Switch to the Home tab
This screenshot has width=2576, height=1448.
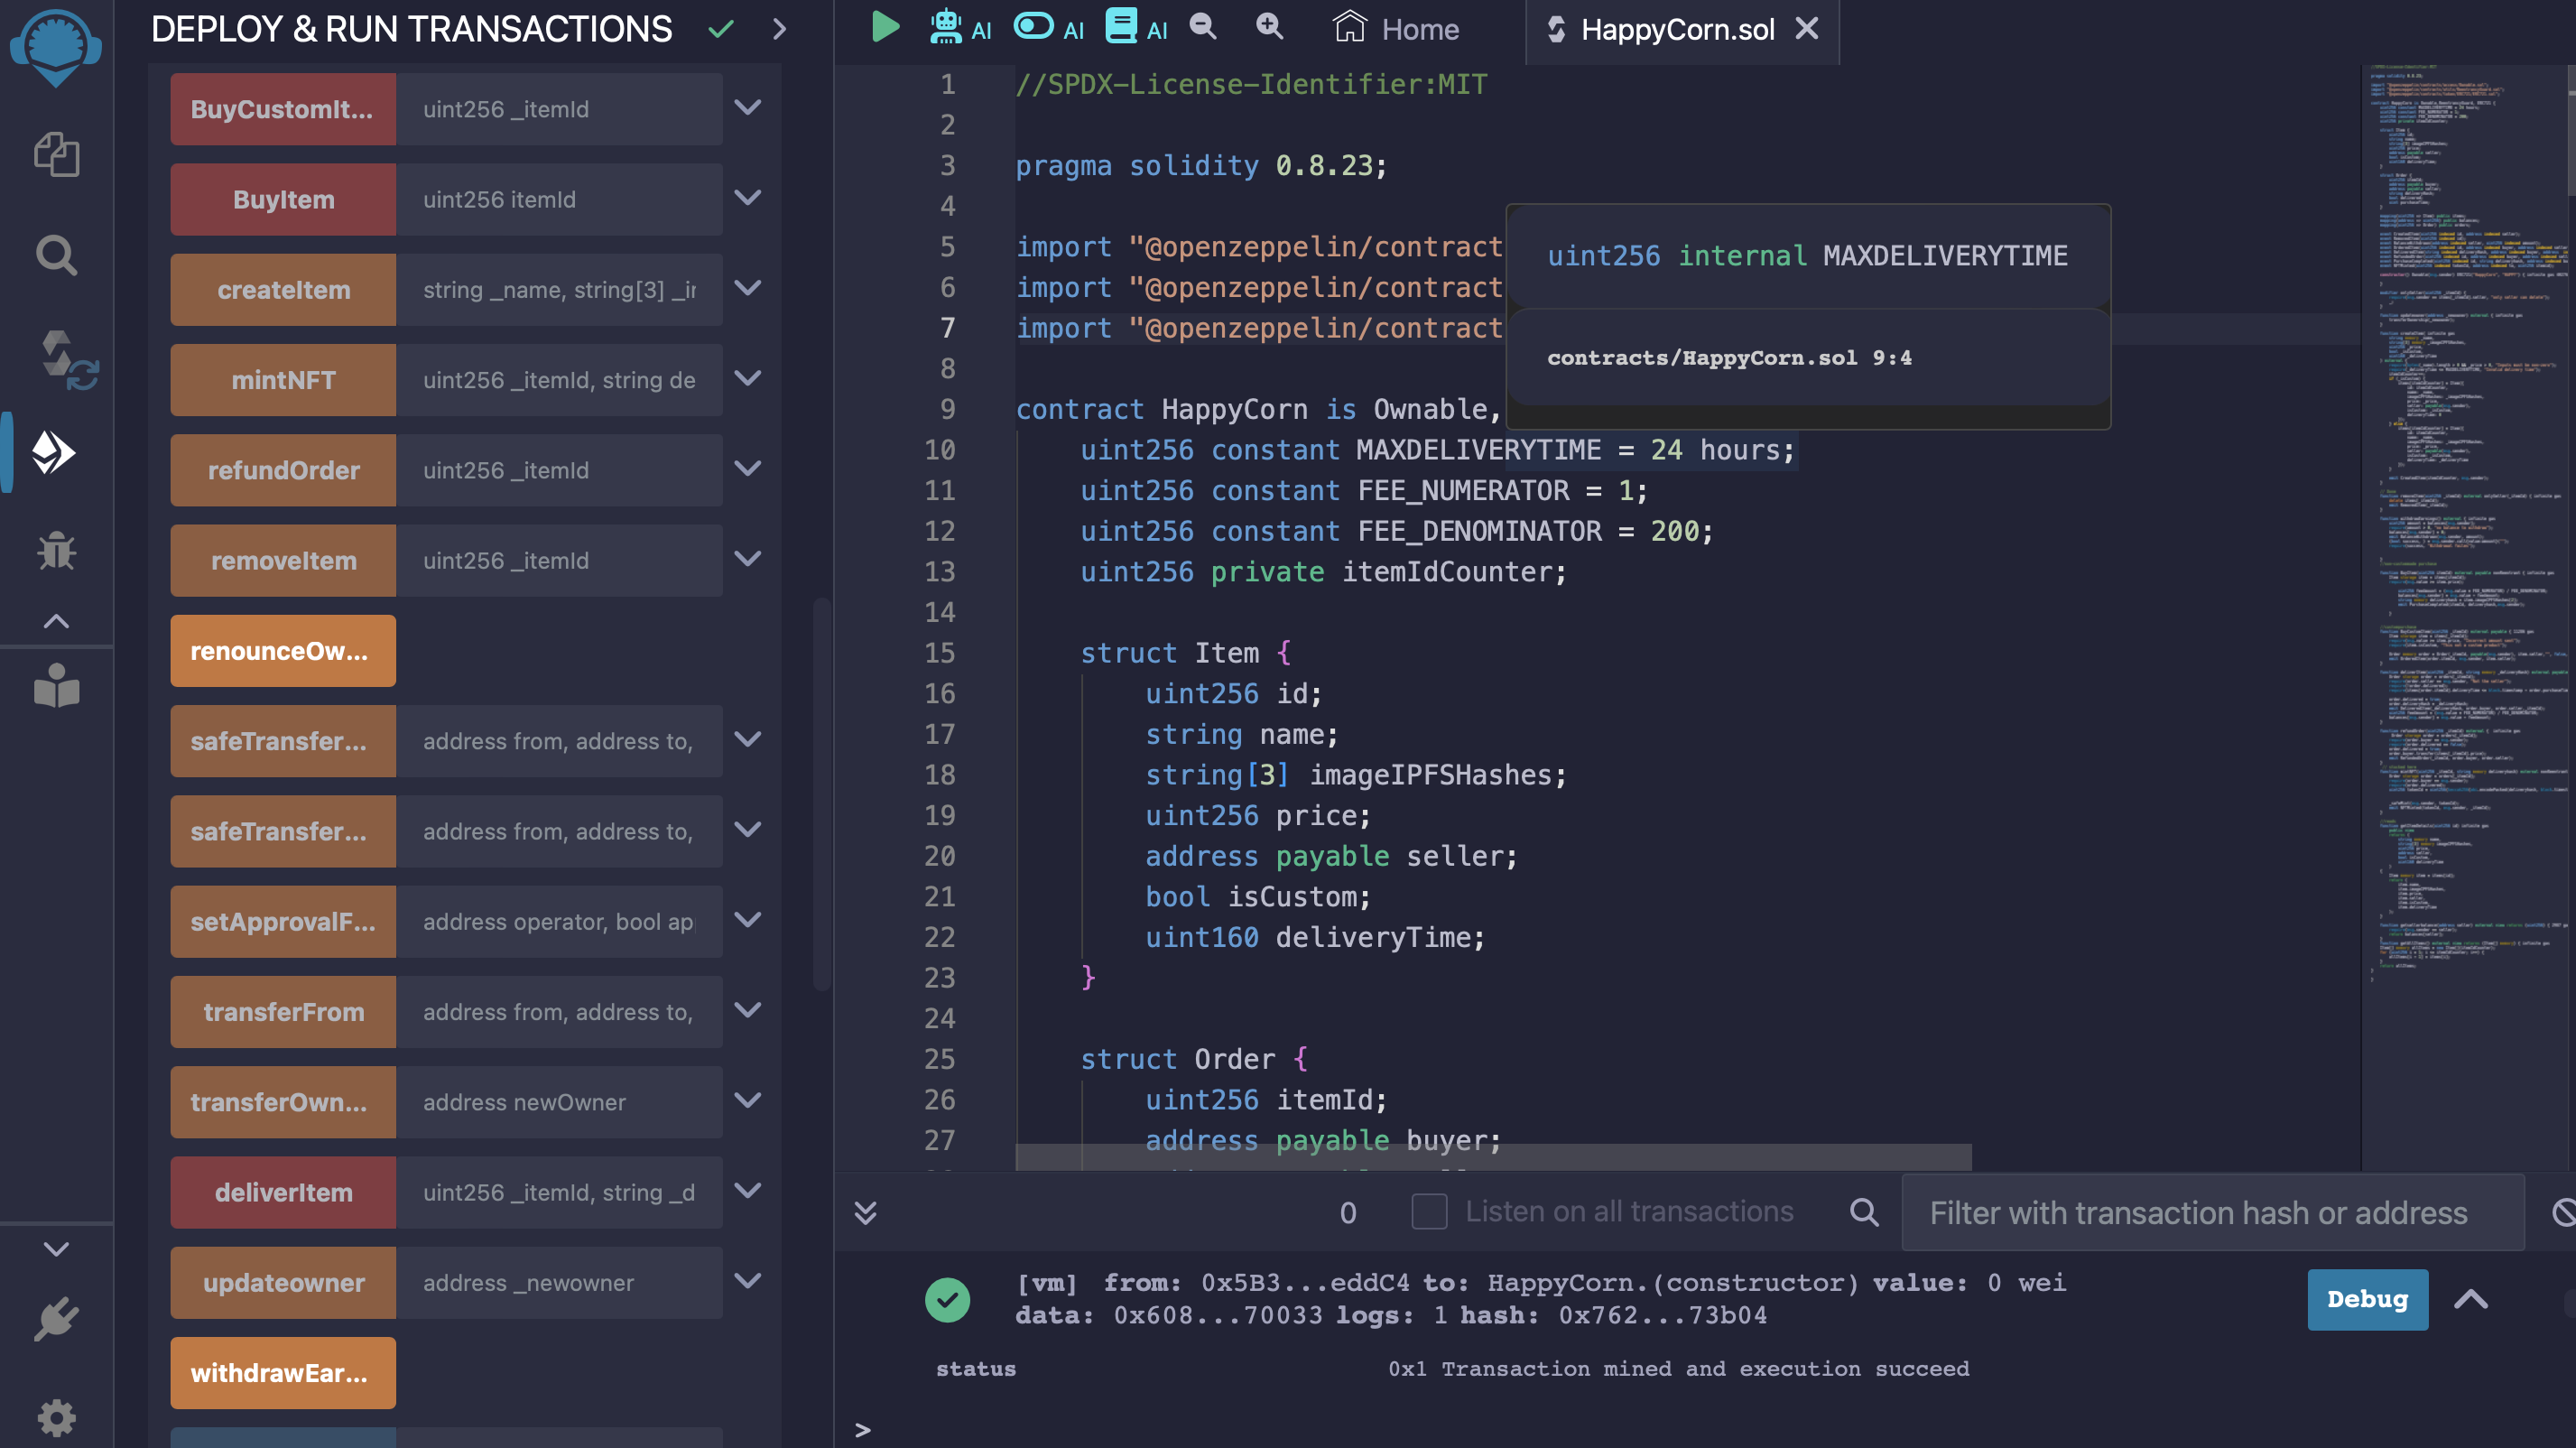point(1396,29)
